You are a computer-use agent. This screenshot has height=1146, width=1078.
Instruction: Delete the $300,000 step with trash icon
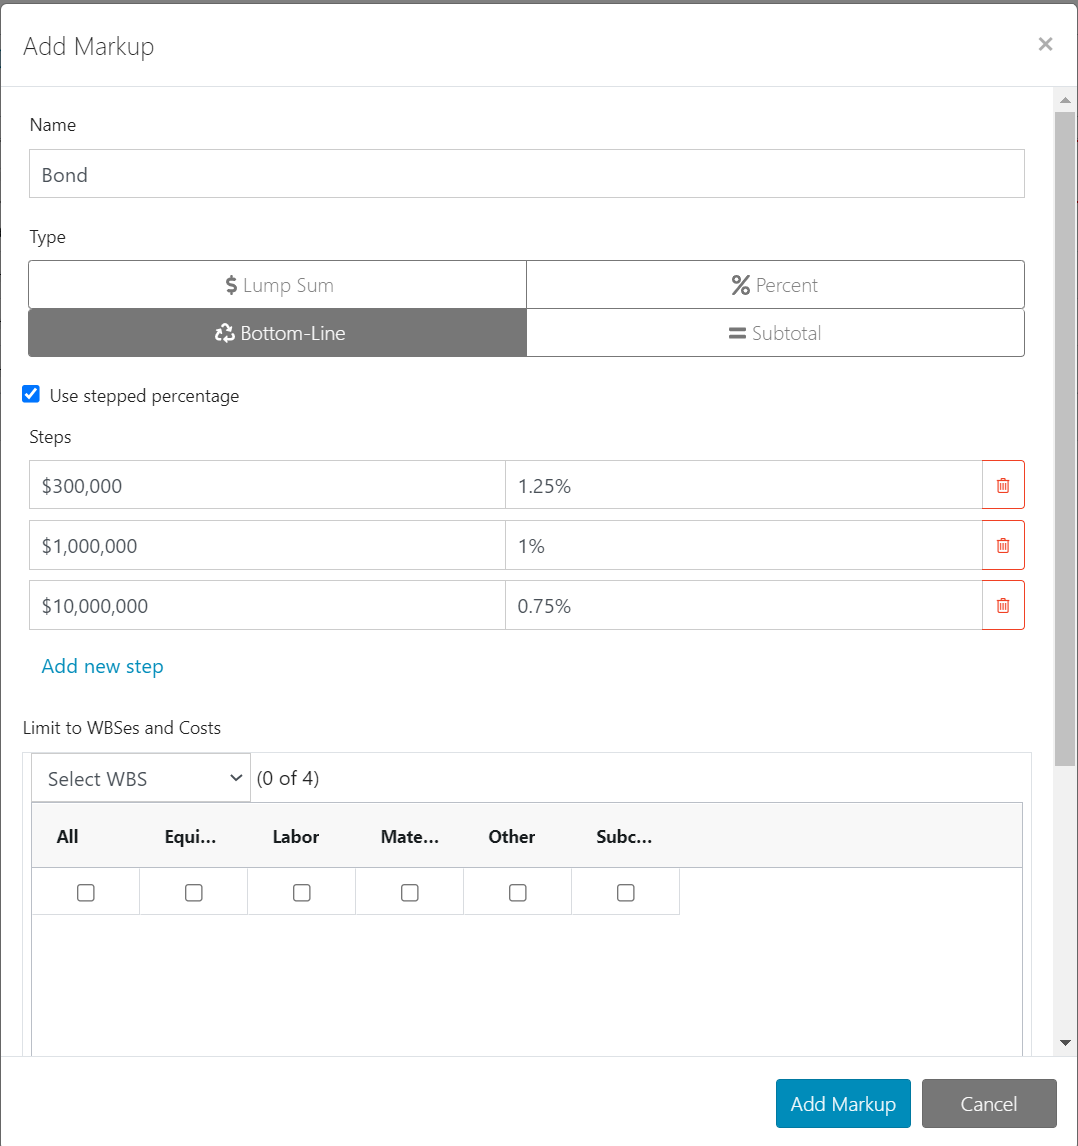[1003, 484]
